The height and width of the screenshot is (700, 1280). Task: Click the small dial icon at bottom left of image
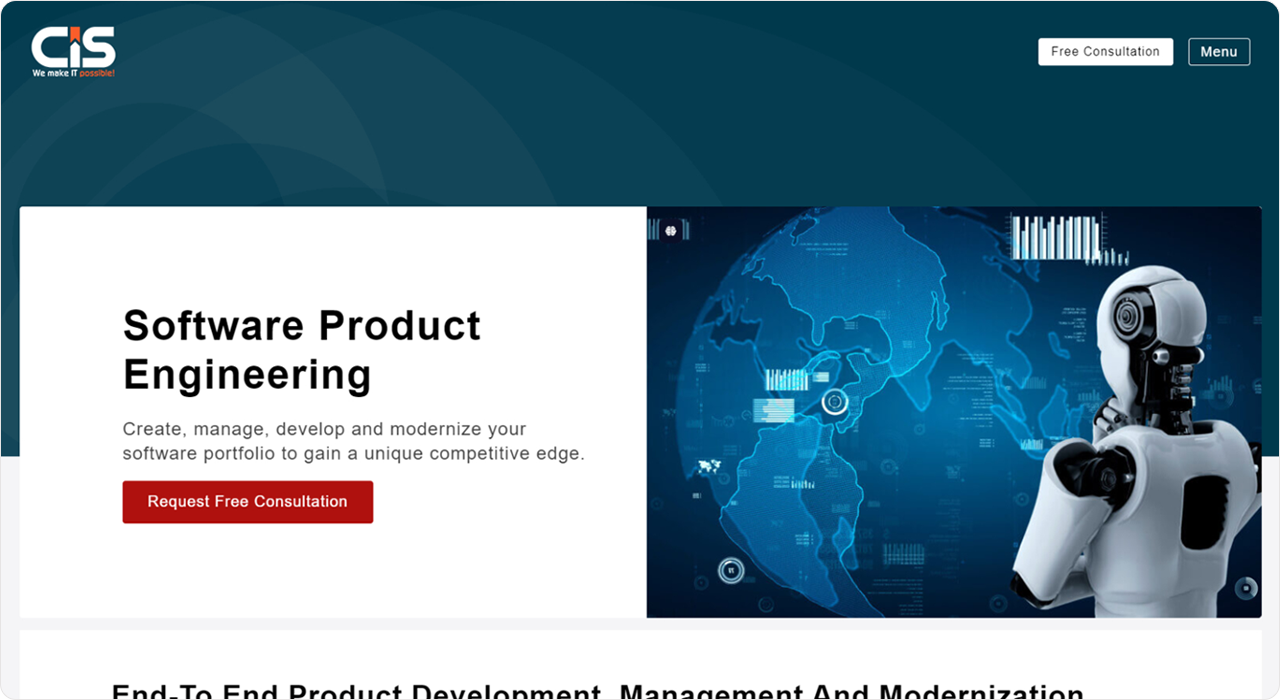[x=732, y=570]
